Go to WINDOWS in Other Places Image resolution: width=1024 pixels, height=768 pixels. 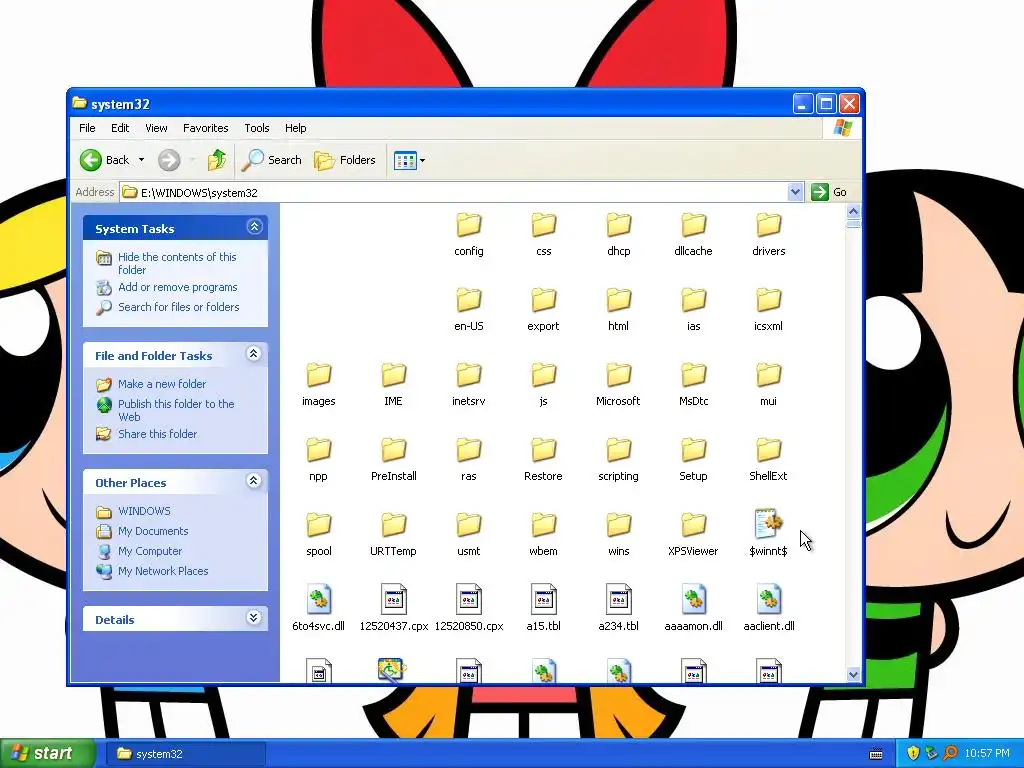(x=144, y=511)
